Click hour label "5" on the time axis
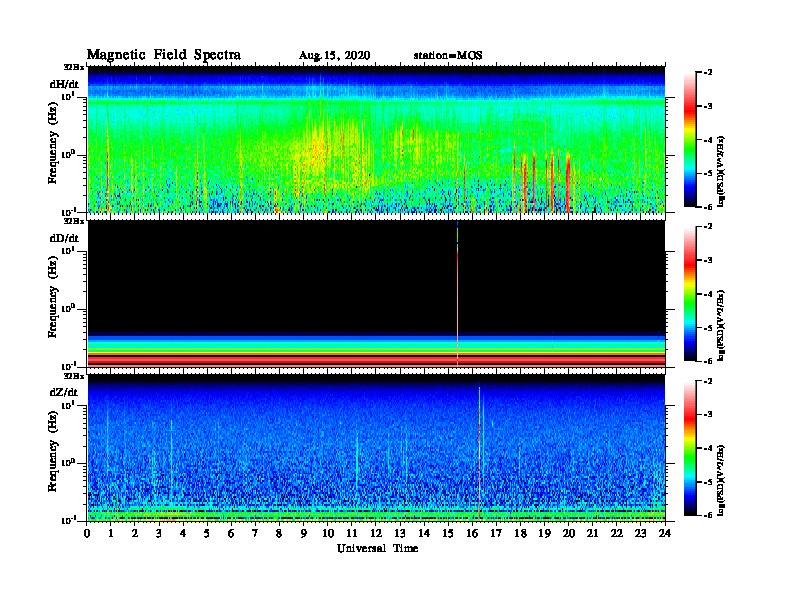Screen dimensions: 792x612 pyautogui.click(x=207, y=533)
